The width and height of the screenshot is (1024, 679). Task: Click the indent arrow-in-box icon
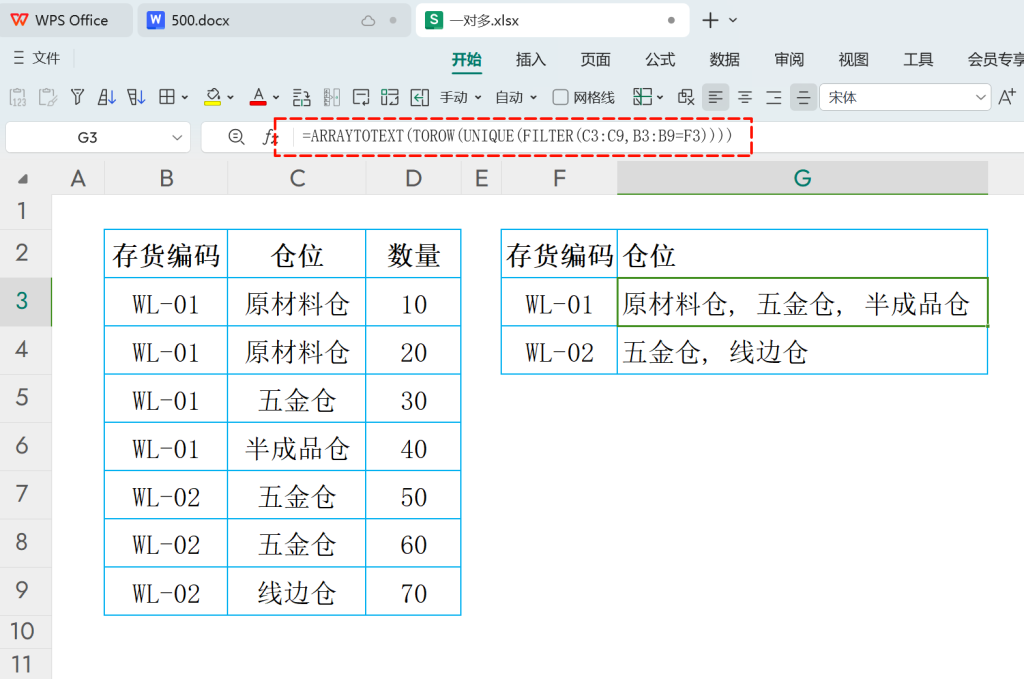point(419,97)
